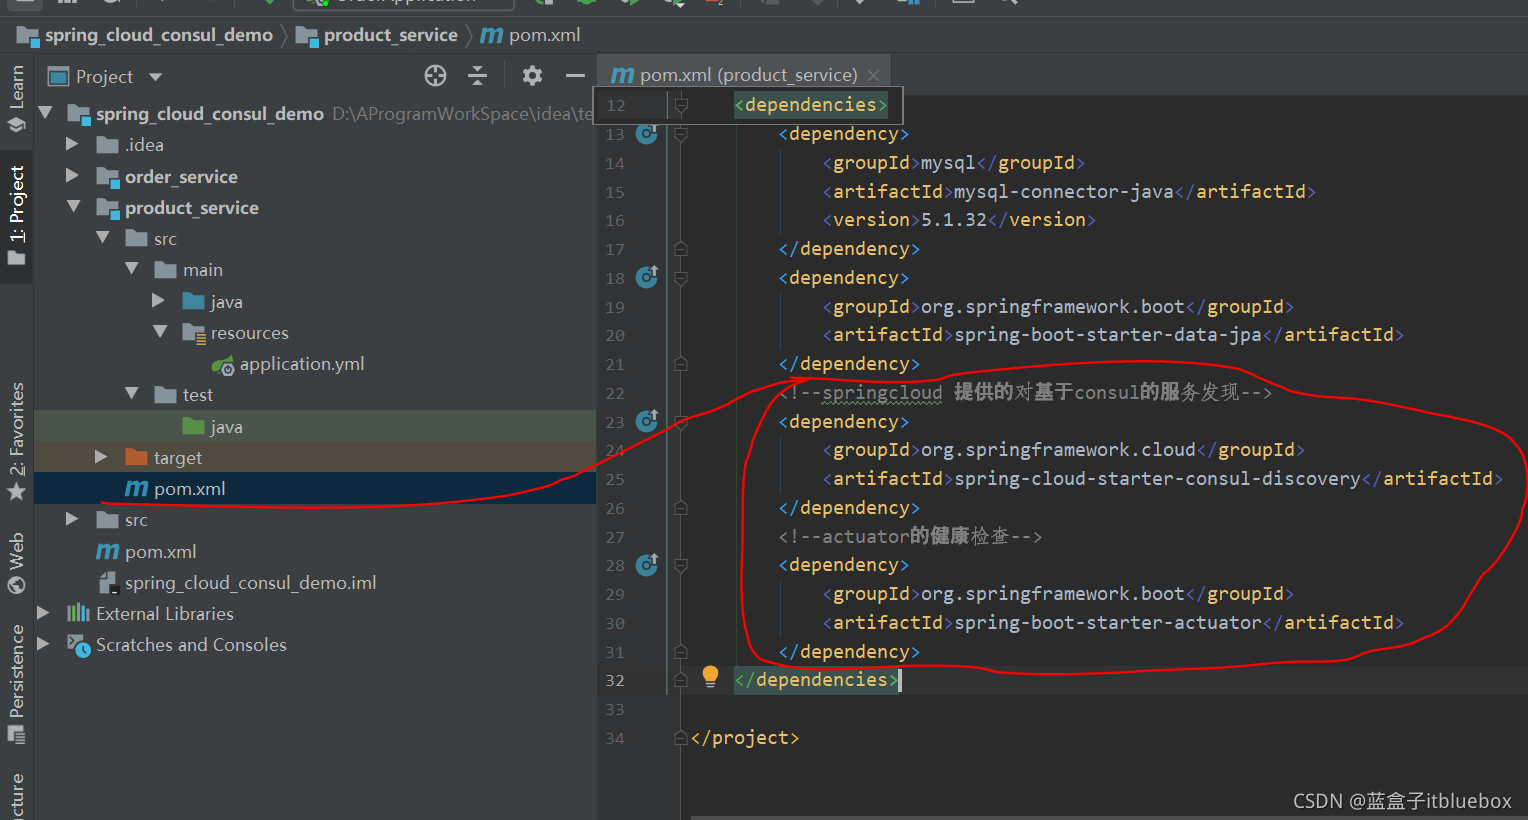Click the Maven icon before product_service pom.xml
Screen dimensions: 1528x820
click(136, 489)
